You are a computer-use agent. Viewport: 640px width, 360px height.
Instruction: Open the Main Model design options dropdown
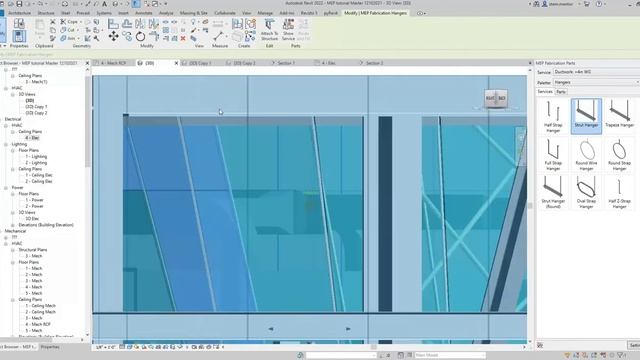450,355
